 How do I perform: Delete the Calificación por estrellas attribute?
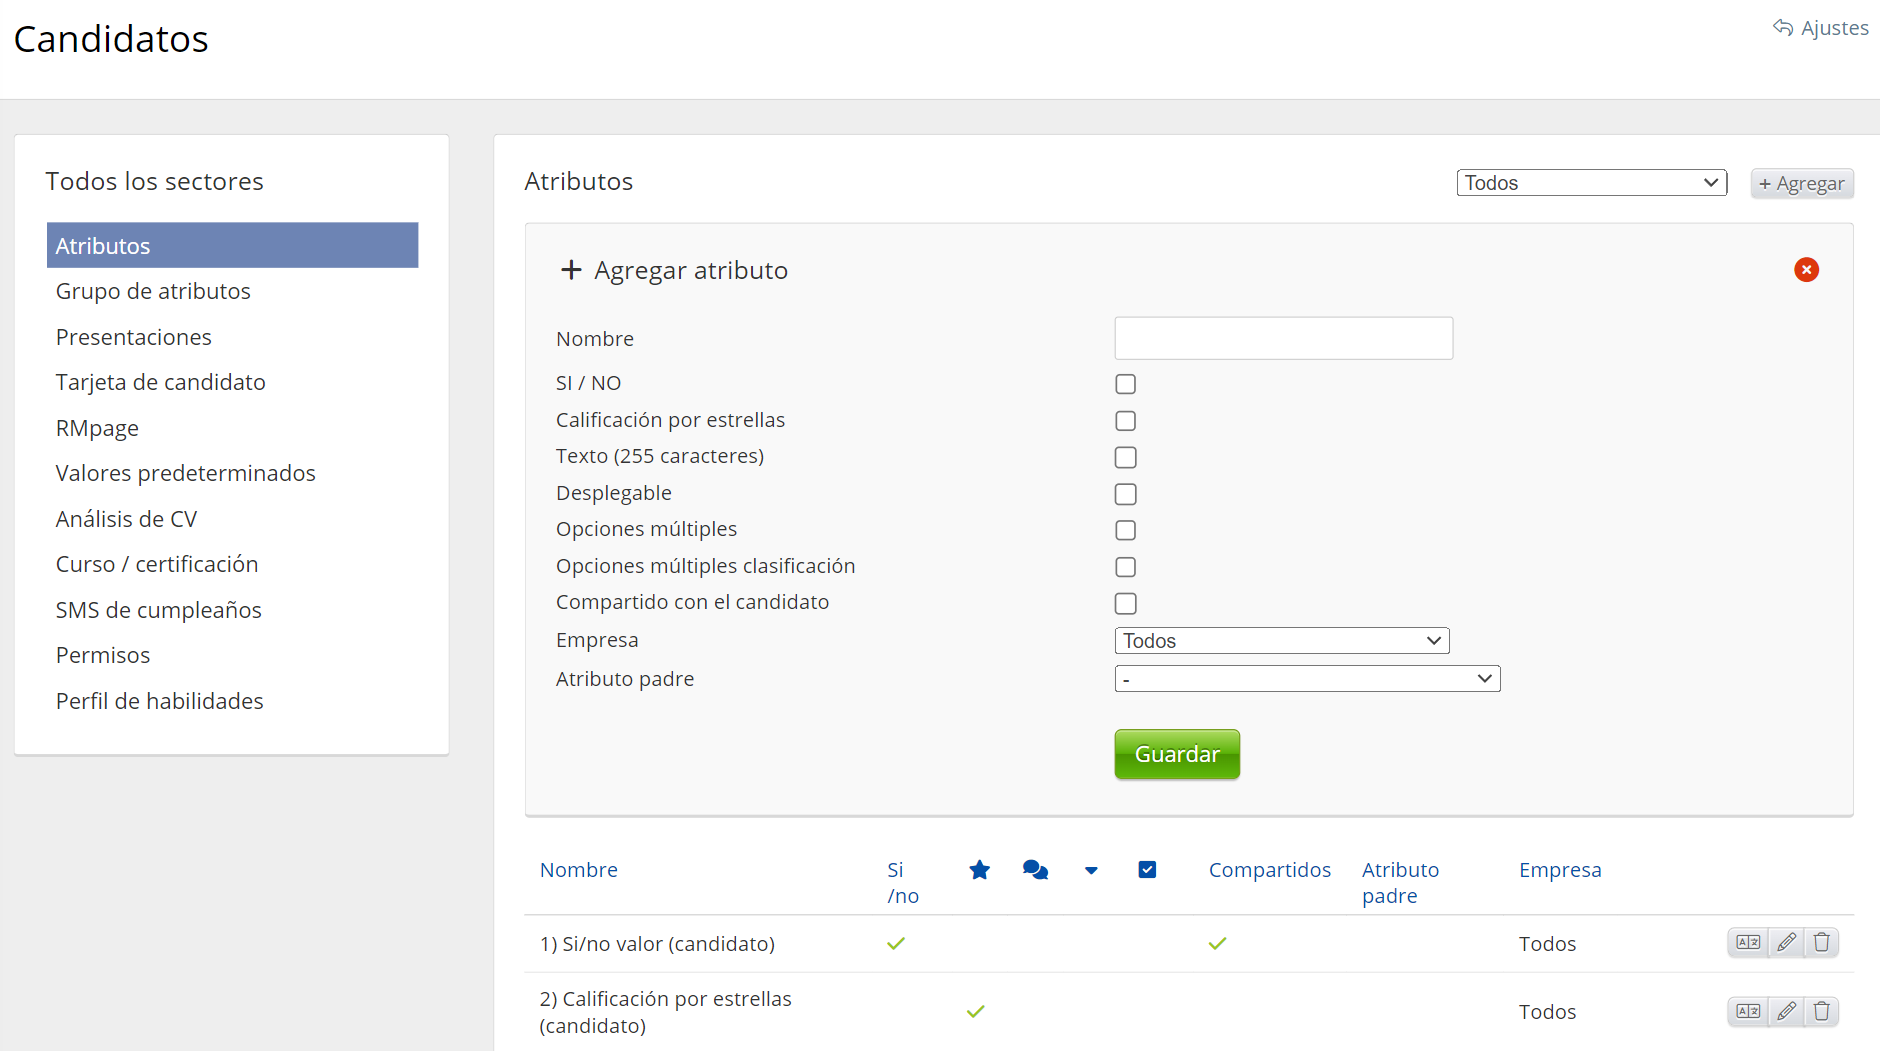(1822, 1011)
